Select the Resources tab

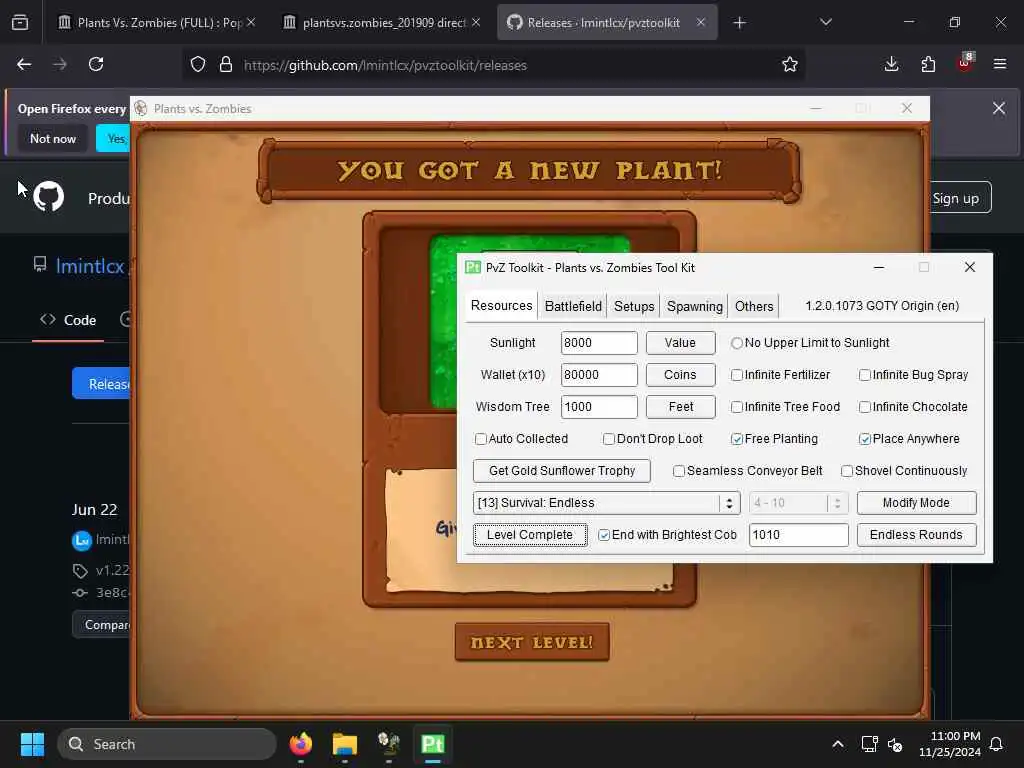pyautogui.click(x=502, y=306)
